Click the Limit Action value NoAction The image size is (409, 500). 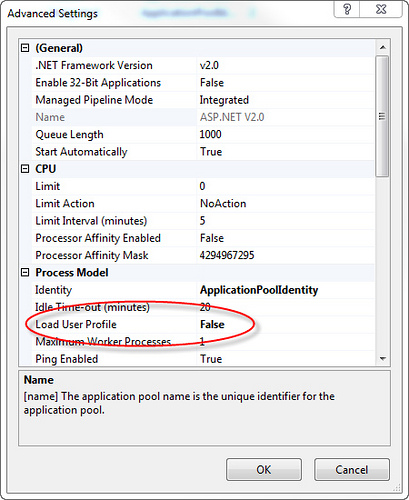[223, 203]
